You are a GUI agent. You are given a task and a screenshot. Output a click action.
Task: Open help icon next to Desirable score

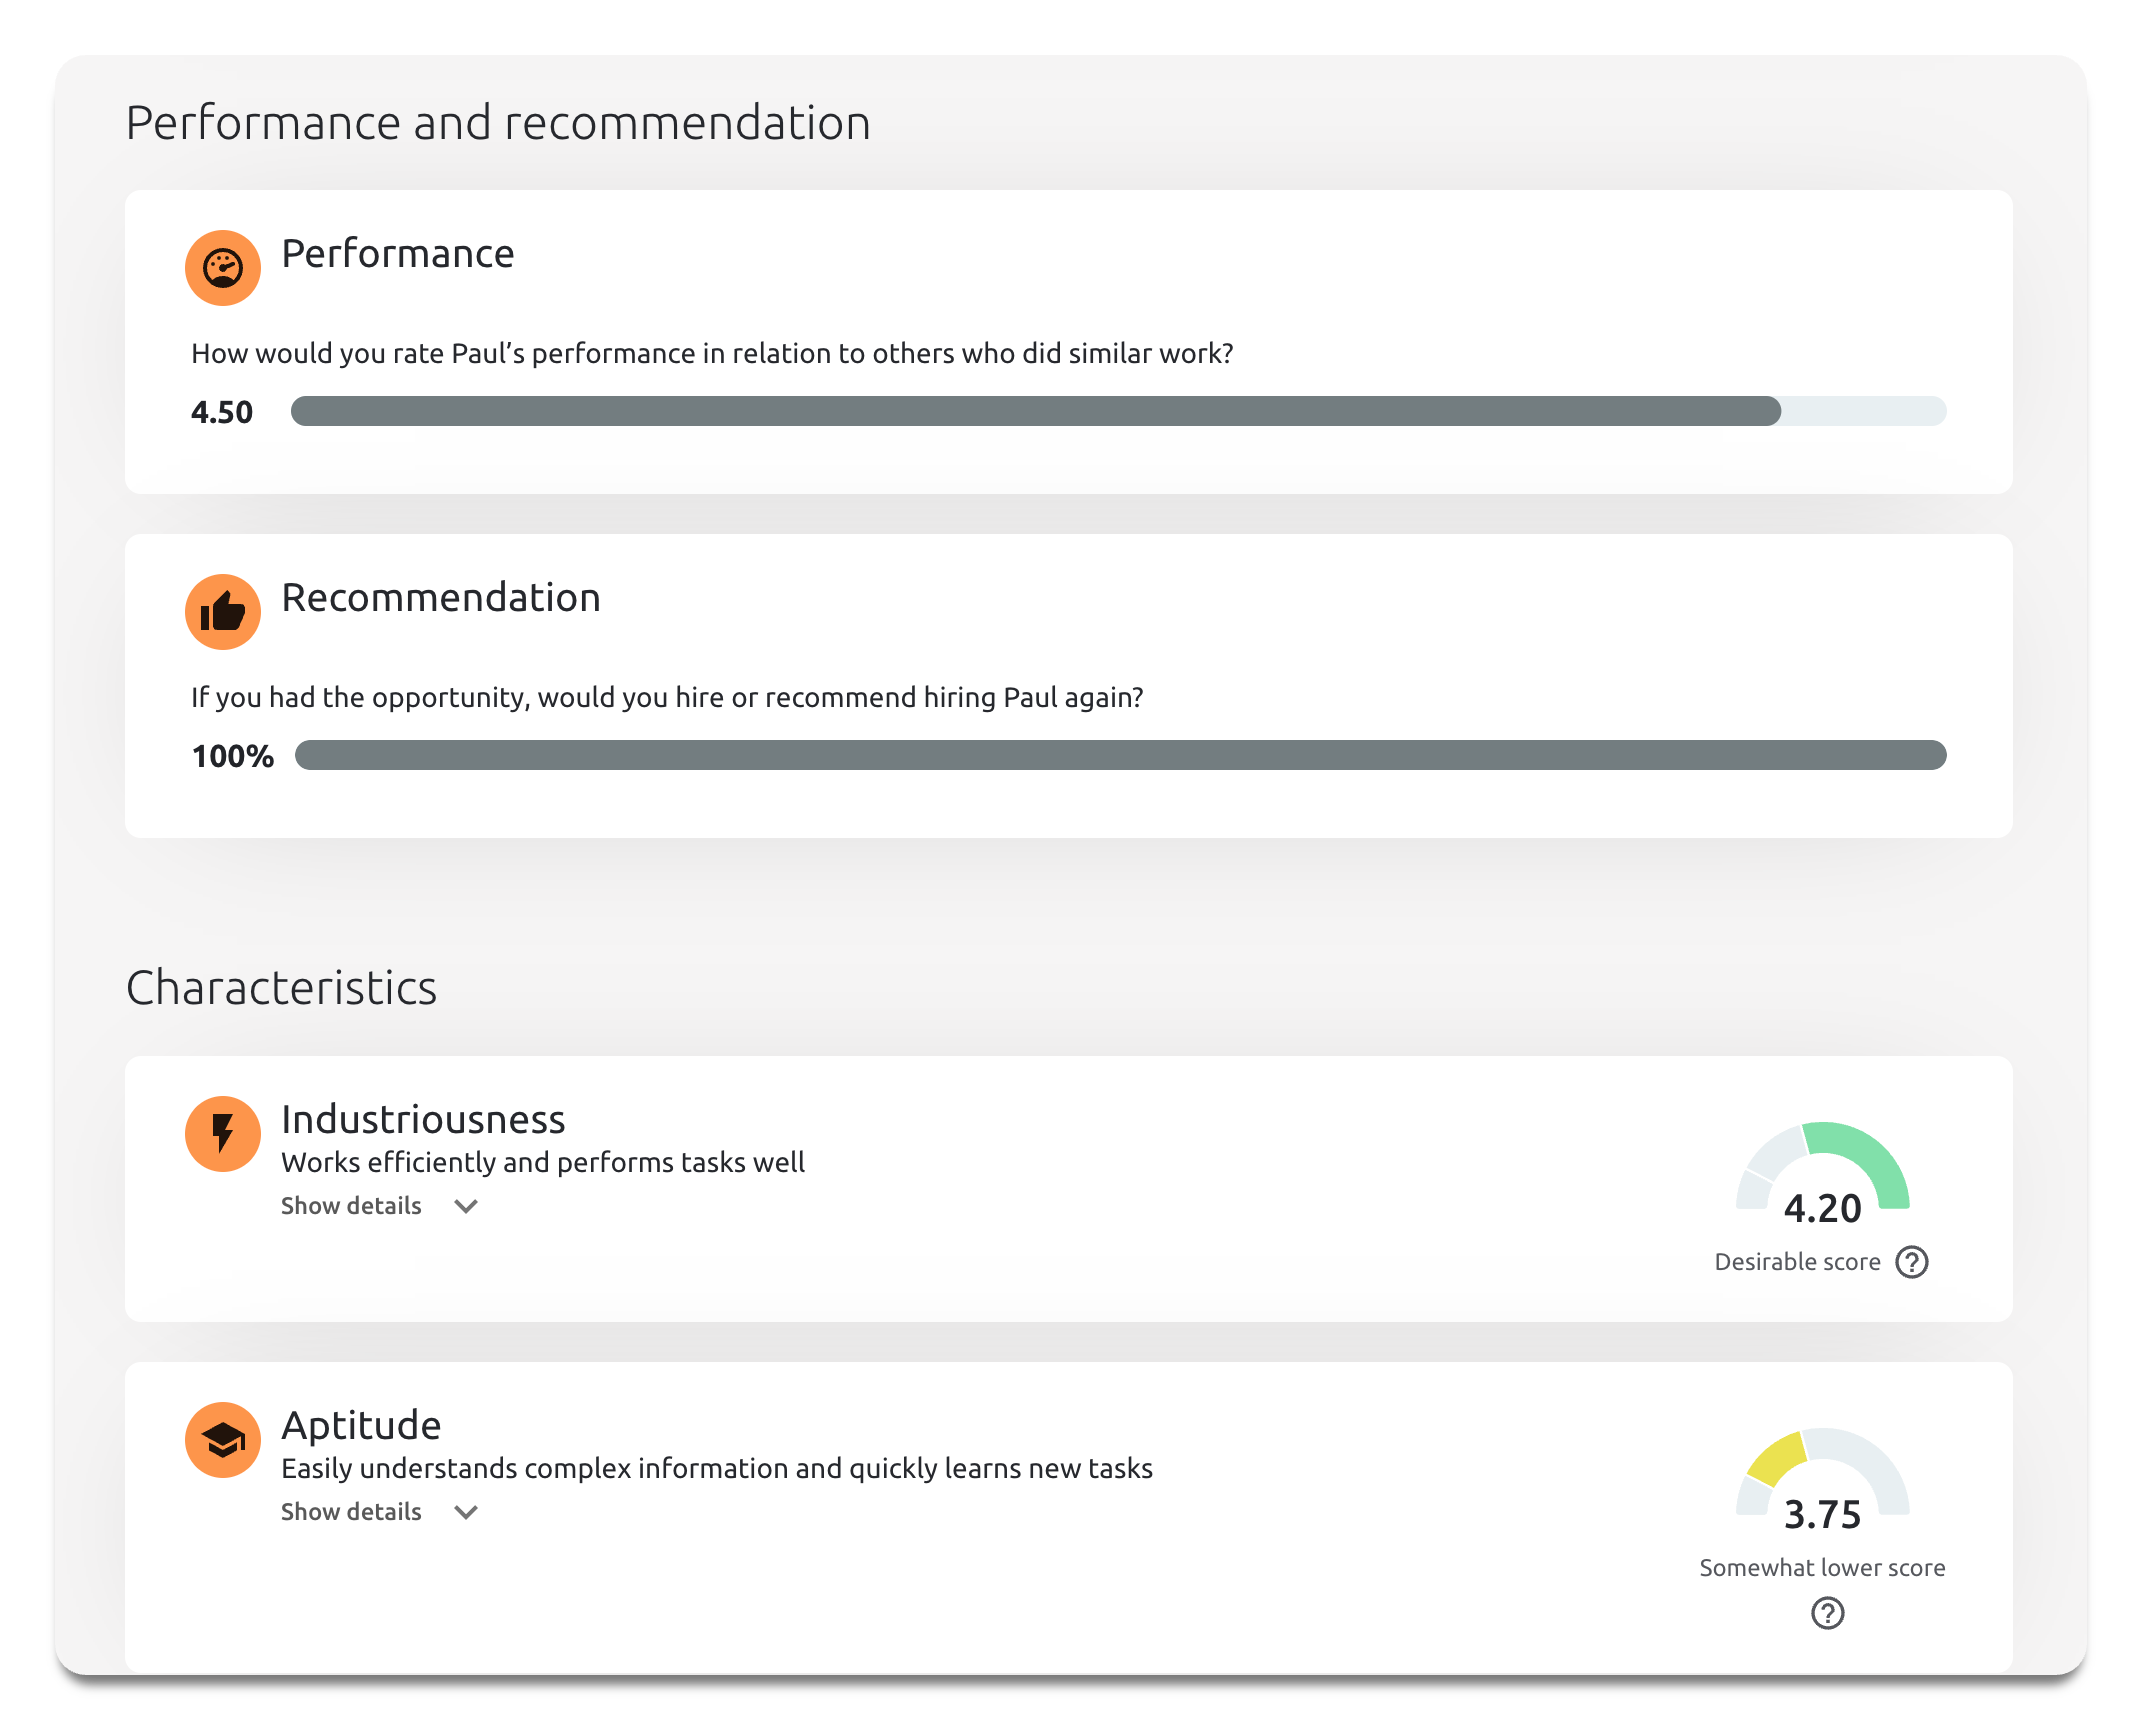click(1912, 1262)
